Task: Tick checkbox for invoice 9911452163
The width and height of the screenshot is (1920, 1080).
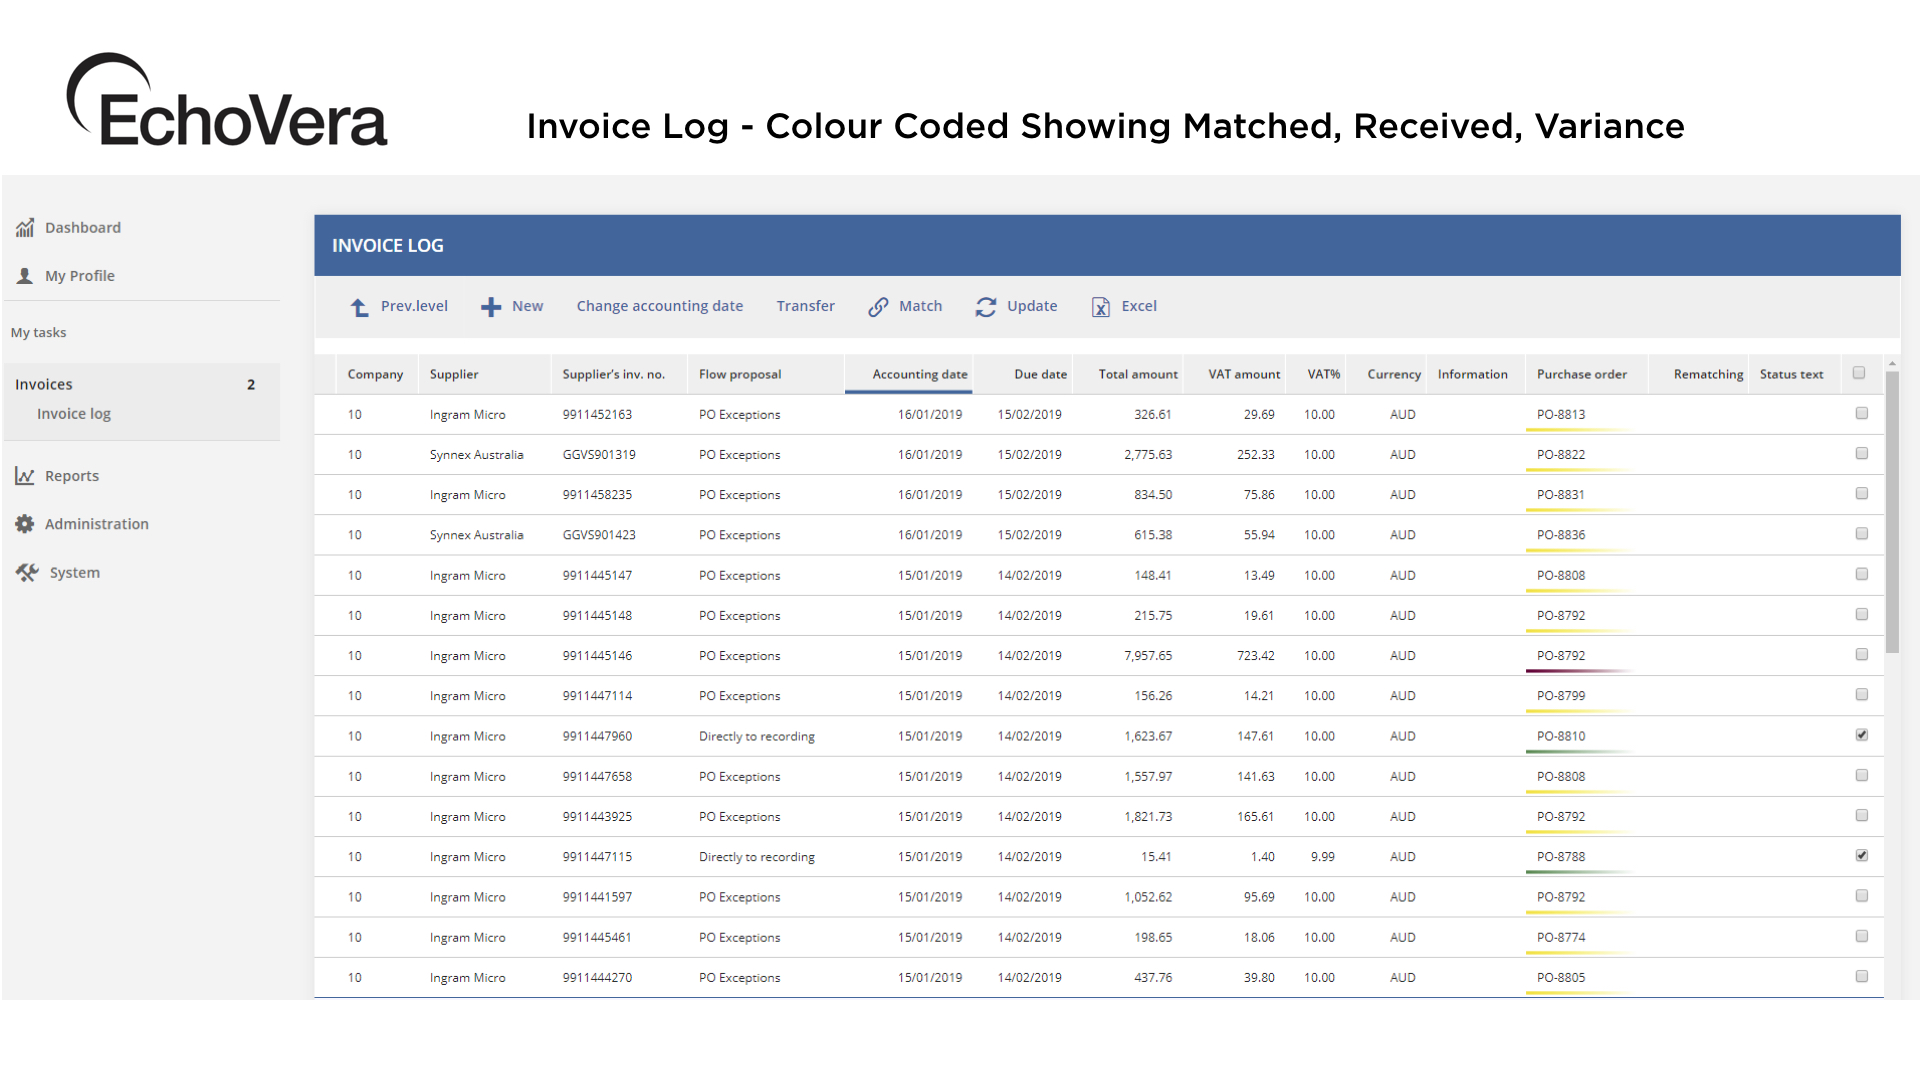Action: (x=1861, y=413)
